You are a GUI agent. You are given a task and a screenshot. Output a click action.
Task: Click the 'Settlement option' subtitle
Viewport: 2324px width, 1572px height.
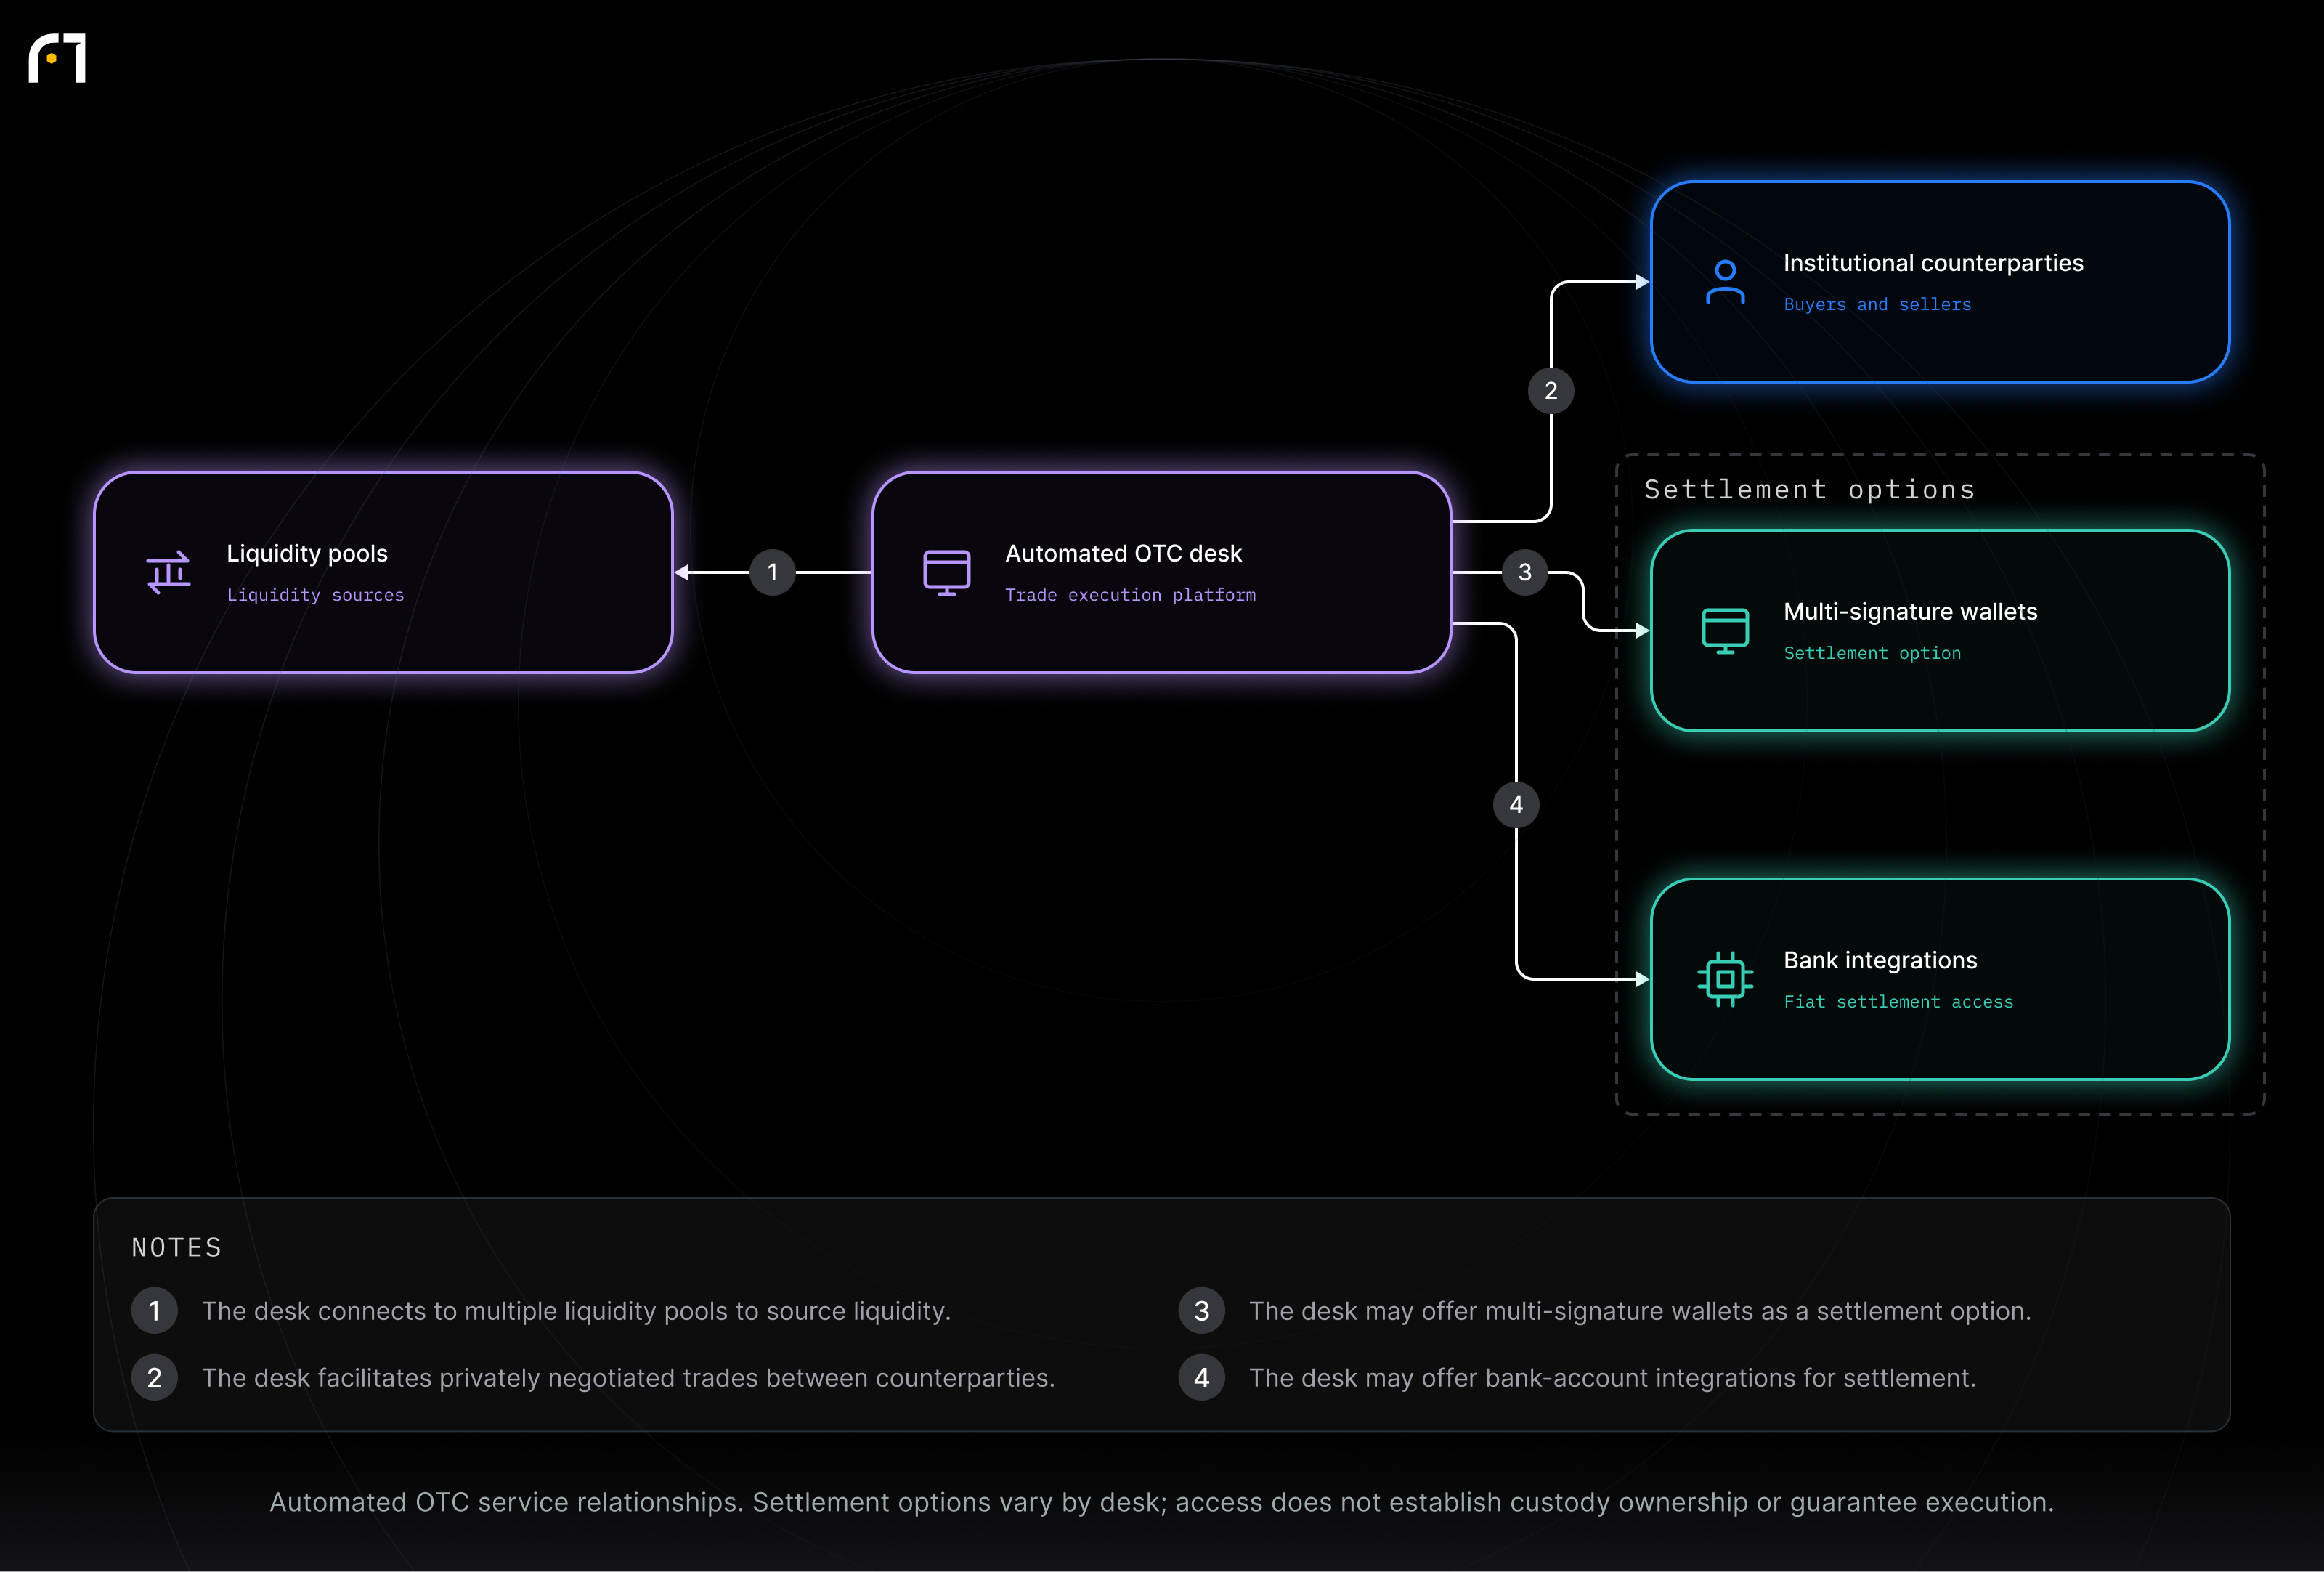[x=1872, y=653]
